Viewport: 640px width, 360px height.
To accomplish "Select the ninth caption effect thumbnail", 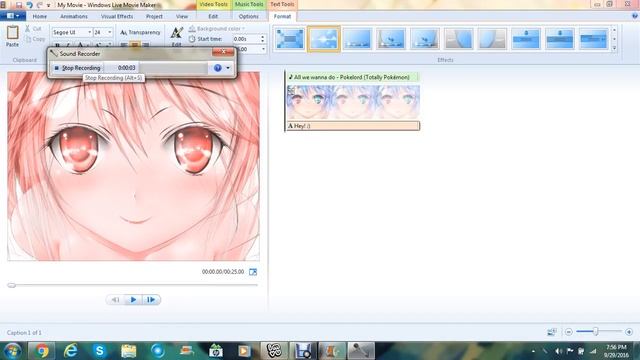I will click(560, 39).
